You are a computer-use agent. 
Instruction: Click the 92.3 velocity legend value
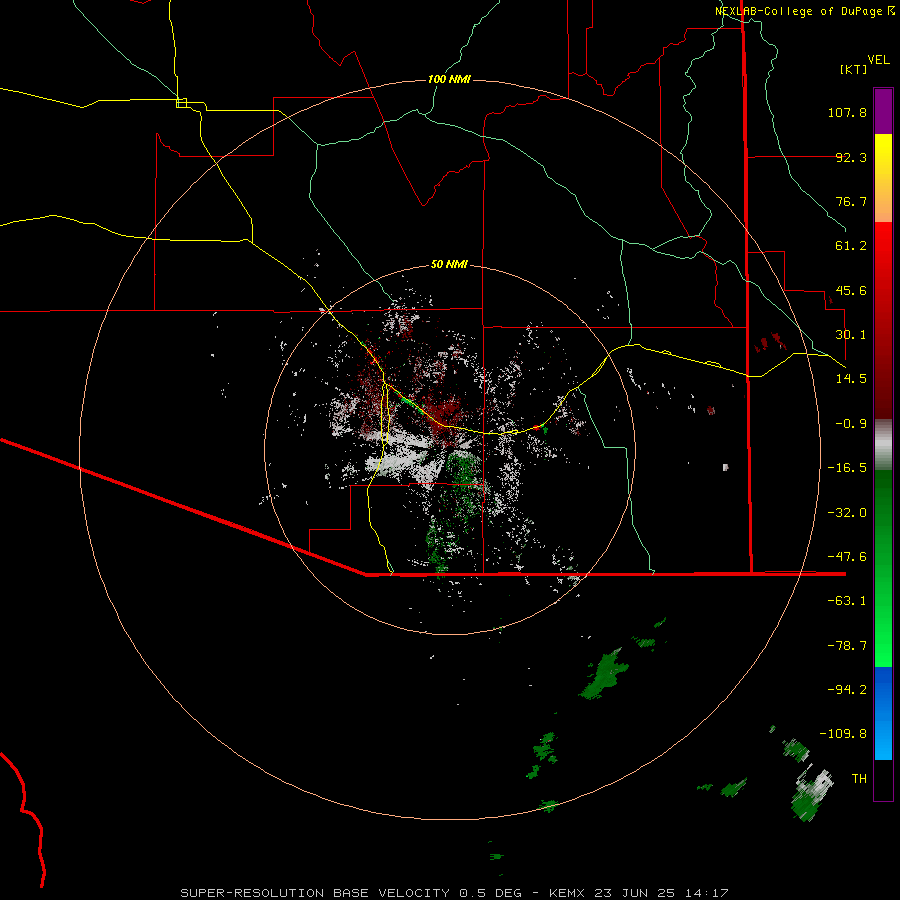coord(851,157)
